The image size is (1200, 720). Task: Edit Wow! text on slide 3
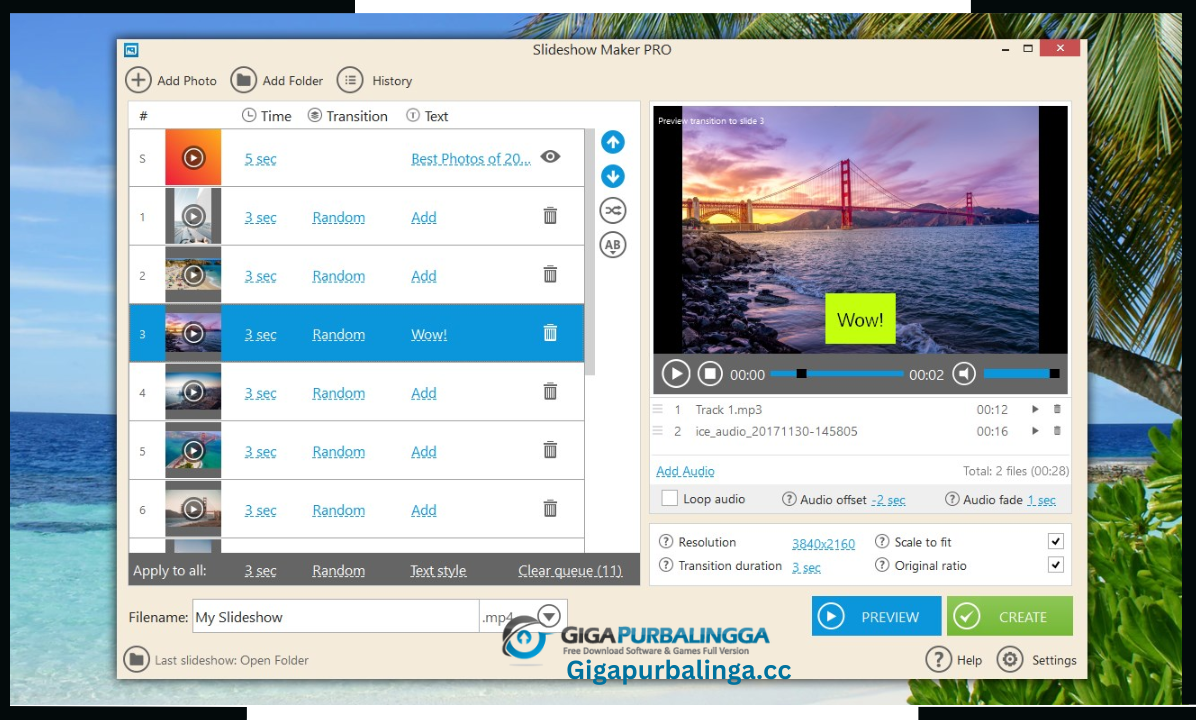coord(429,334)
